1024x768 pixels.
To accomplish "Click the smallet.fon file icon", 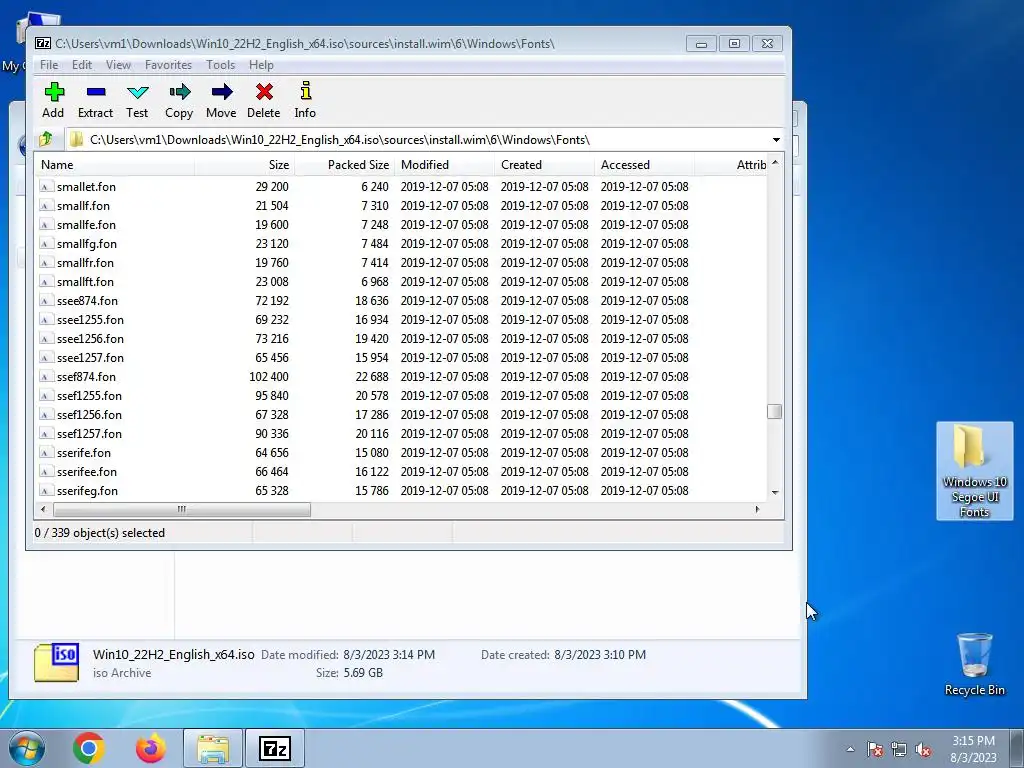I will click(45, 187).
